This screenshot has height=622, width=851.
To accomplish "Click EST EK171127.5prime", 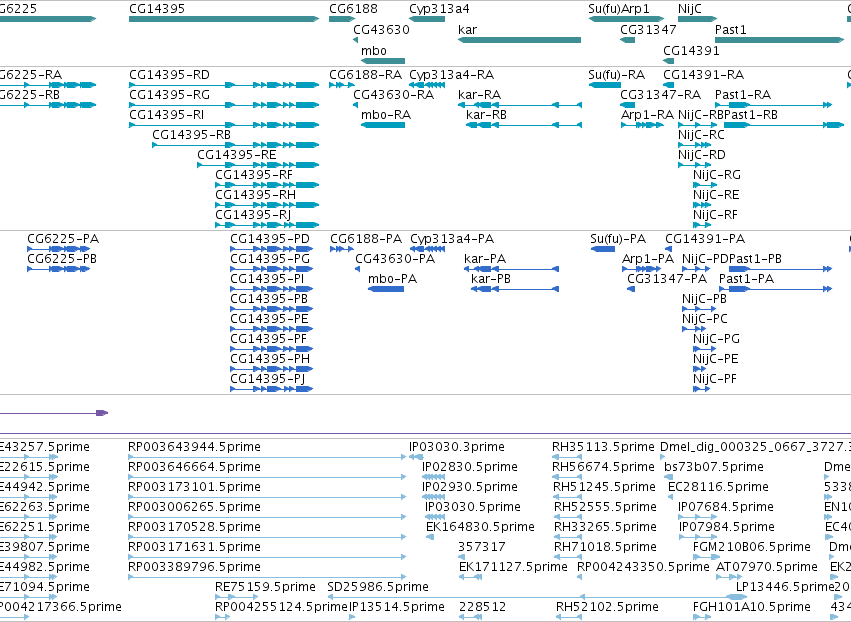I will pos(471,577).
